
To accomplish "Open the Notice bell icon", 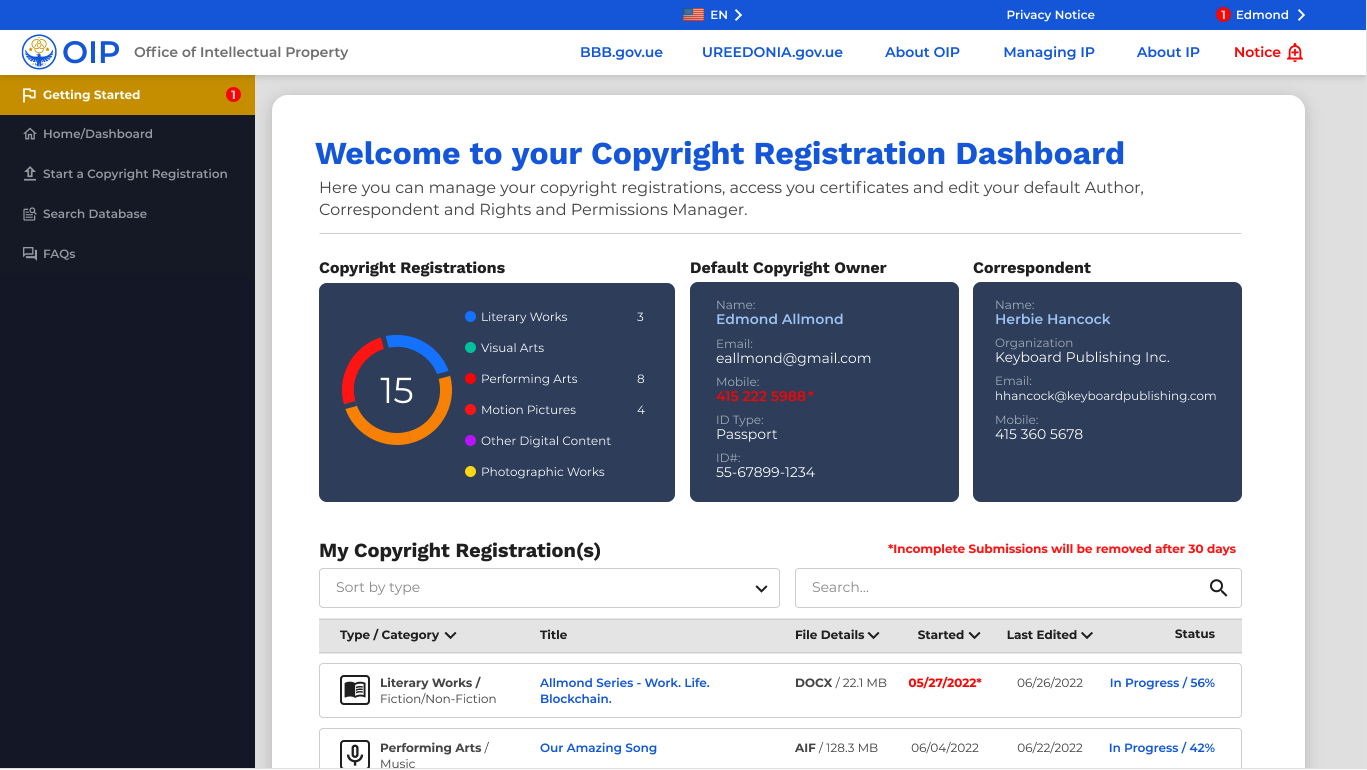I will click(x=1295, y=53).
